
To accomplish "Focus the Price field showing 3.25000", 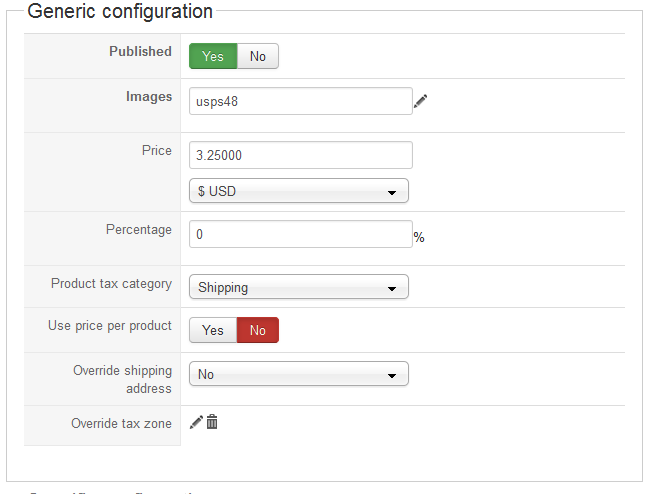I will pyautogui.click(x=300, y=156).
